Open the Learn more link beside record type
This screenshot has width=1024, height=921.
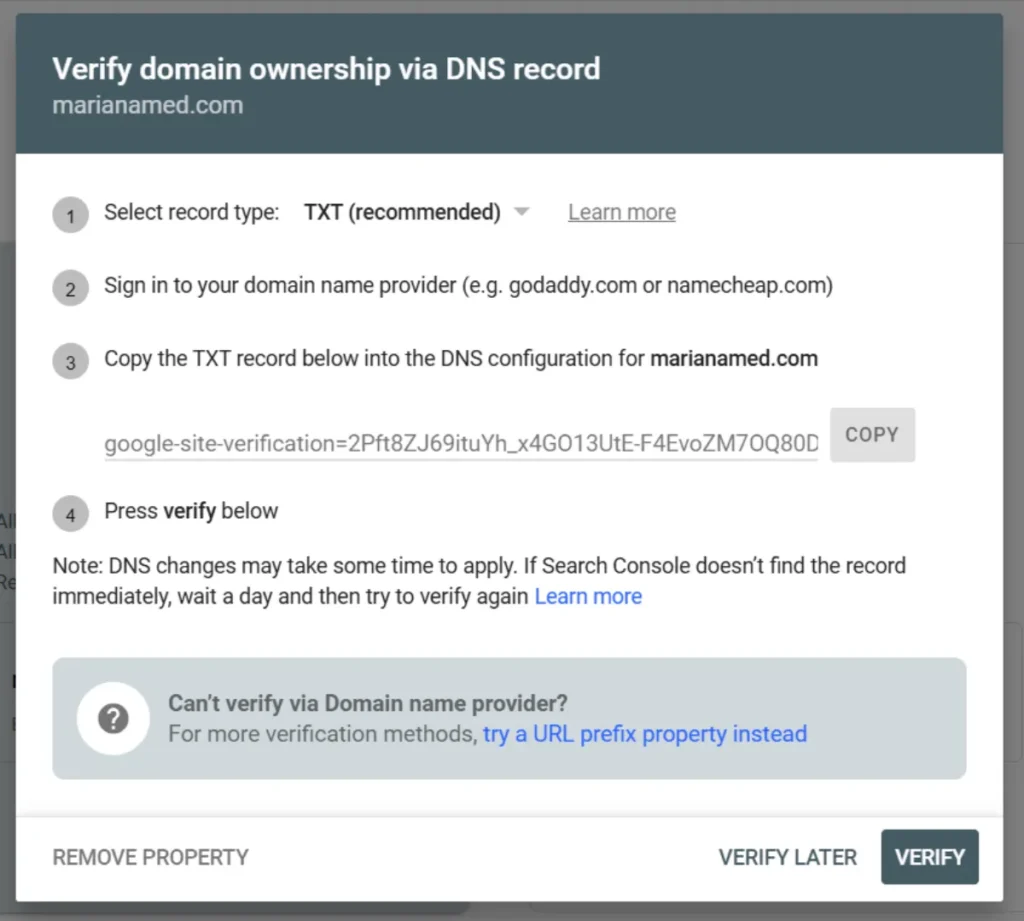pos(621,211)
